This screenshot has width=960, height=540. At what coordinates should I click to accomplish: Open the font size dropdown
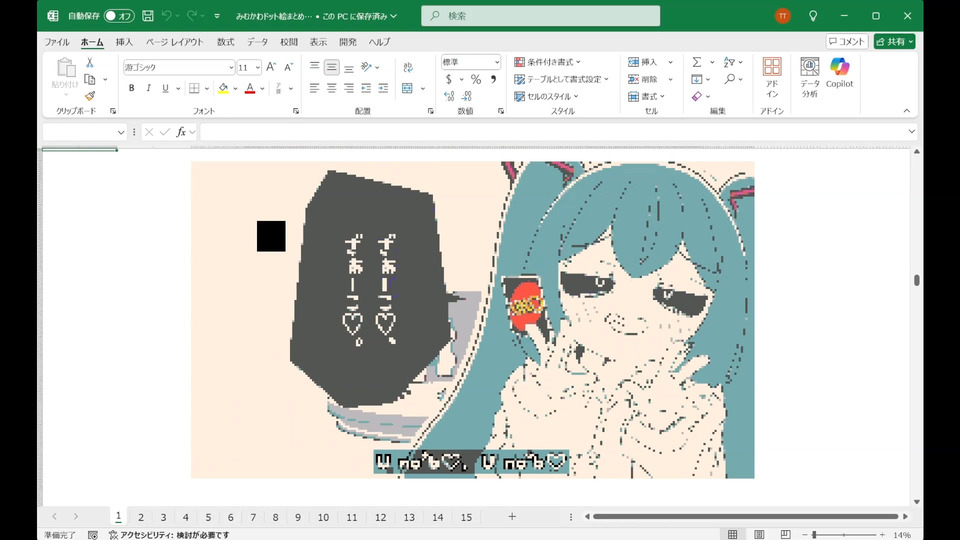click(258, 67)
